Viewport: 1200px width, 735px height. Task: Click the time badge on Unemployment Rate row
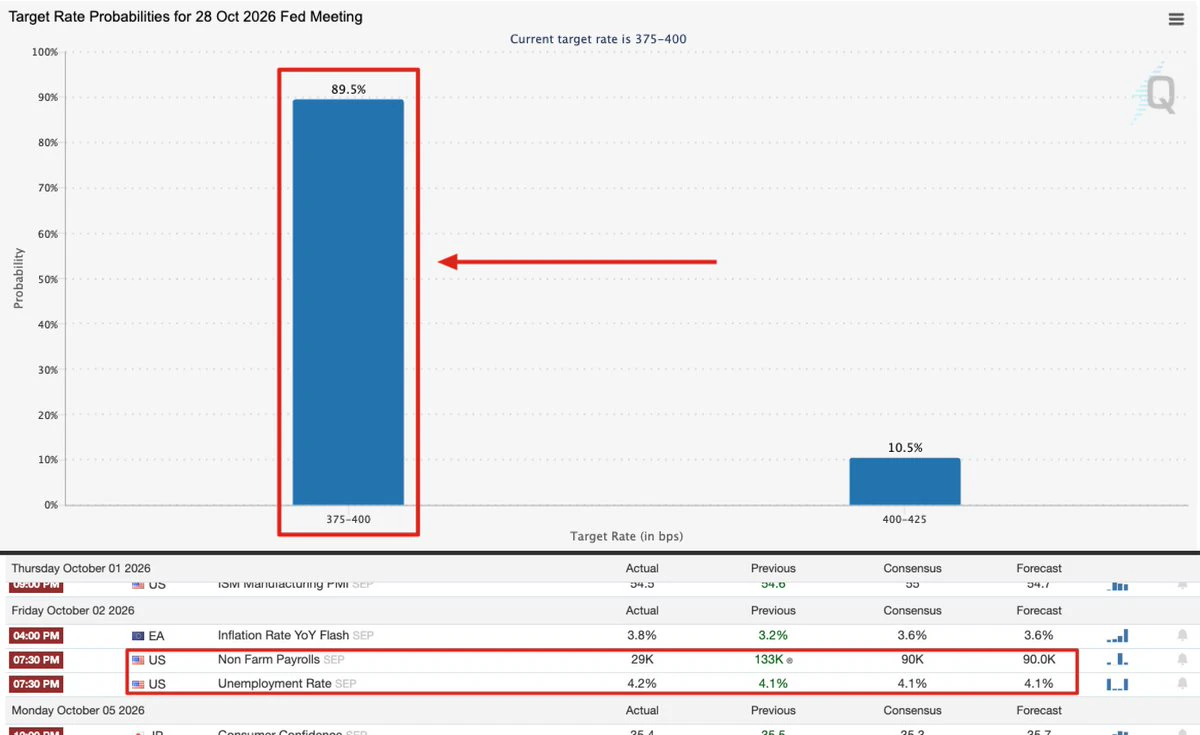tap(36, 684)
